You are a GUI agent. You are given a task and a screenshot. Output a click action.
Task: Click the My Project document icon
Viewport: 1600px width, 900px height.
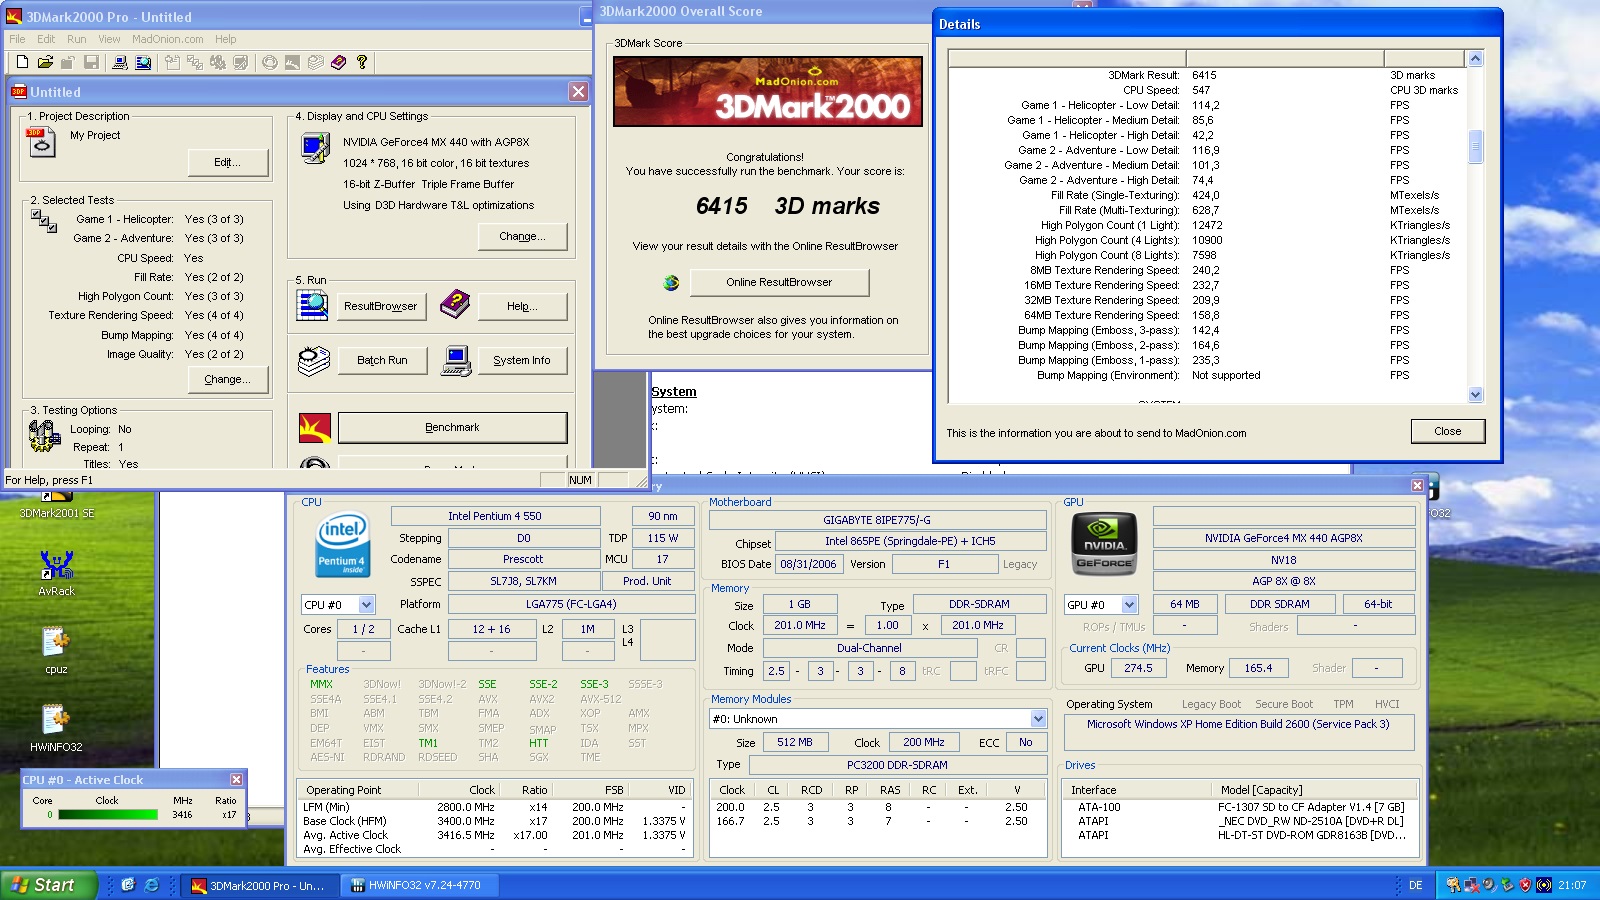41,143
